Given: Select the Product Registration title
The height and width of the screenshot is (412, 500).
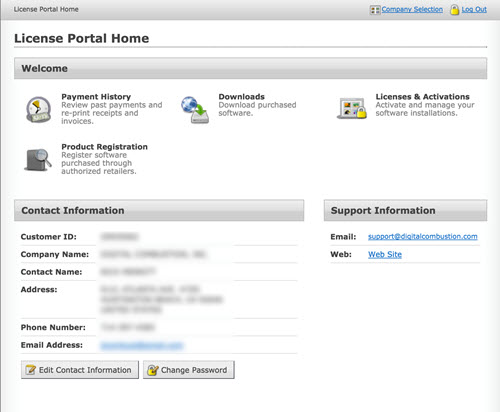Looking at the screenshot, I should 104,147.
